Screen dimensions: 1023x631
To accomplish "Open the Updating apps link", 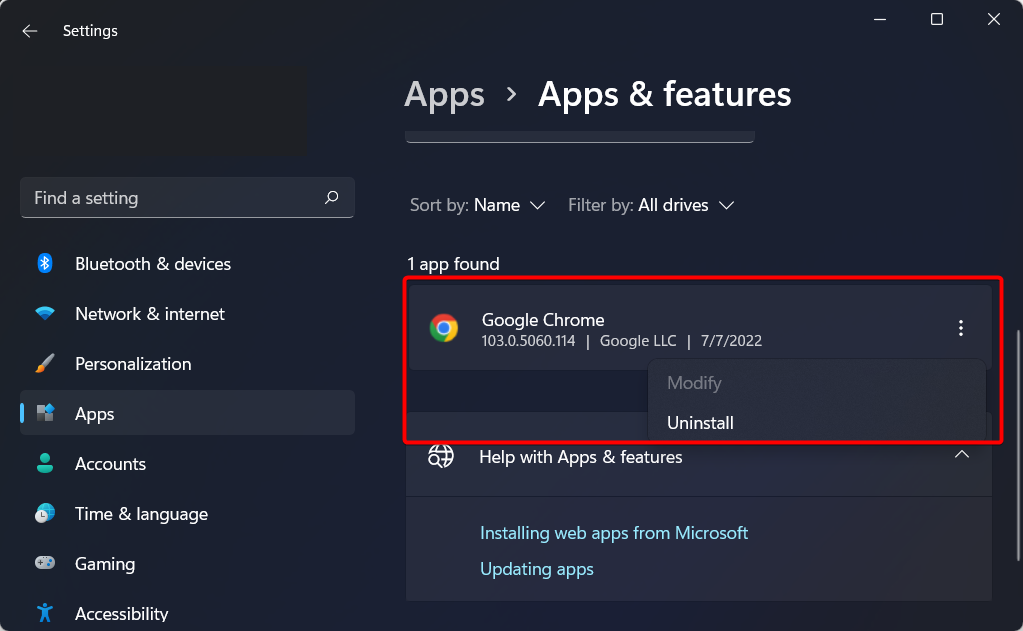I will [537, 569].
